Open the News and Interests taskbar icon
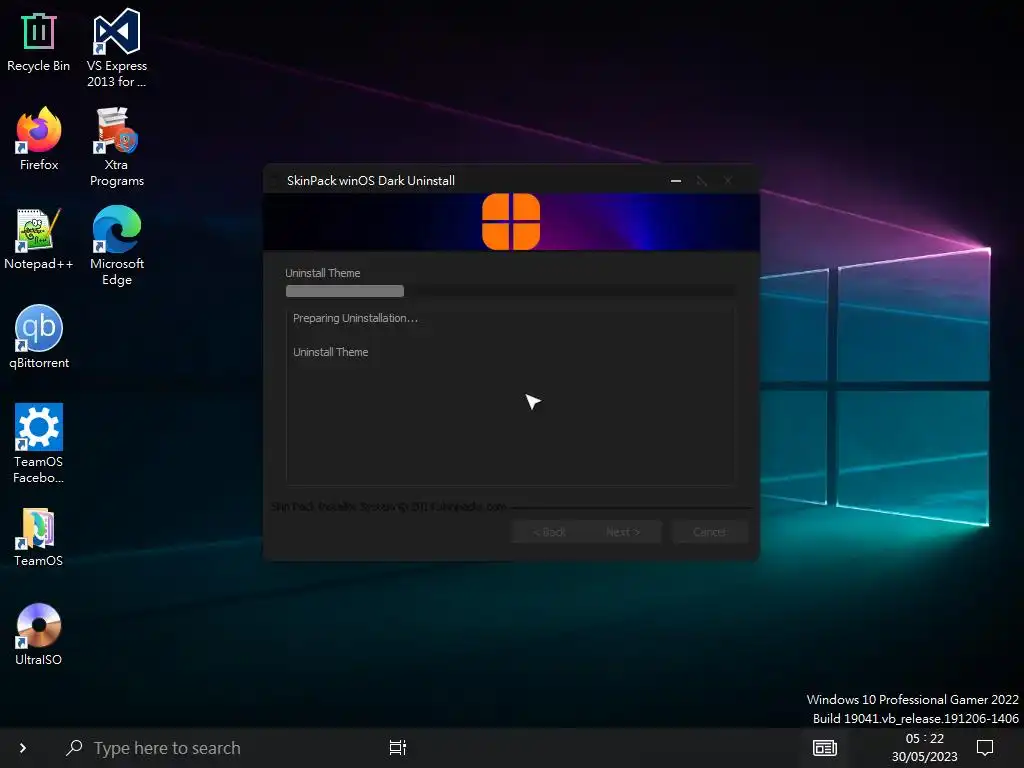The height and width of the screenshot is (768, 1024). click(825, 748)
